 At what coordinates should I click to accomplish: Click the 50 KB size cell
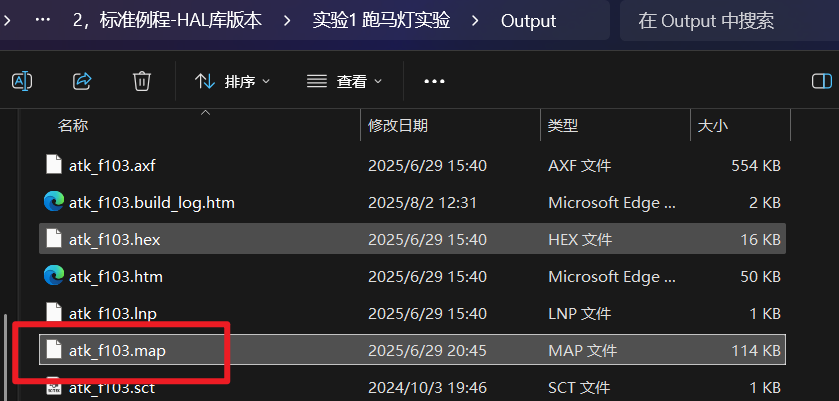click(760, 276)
